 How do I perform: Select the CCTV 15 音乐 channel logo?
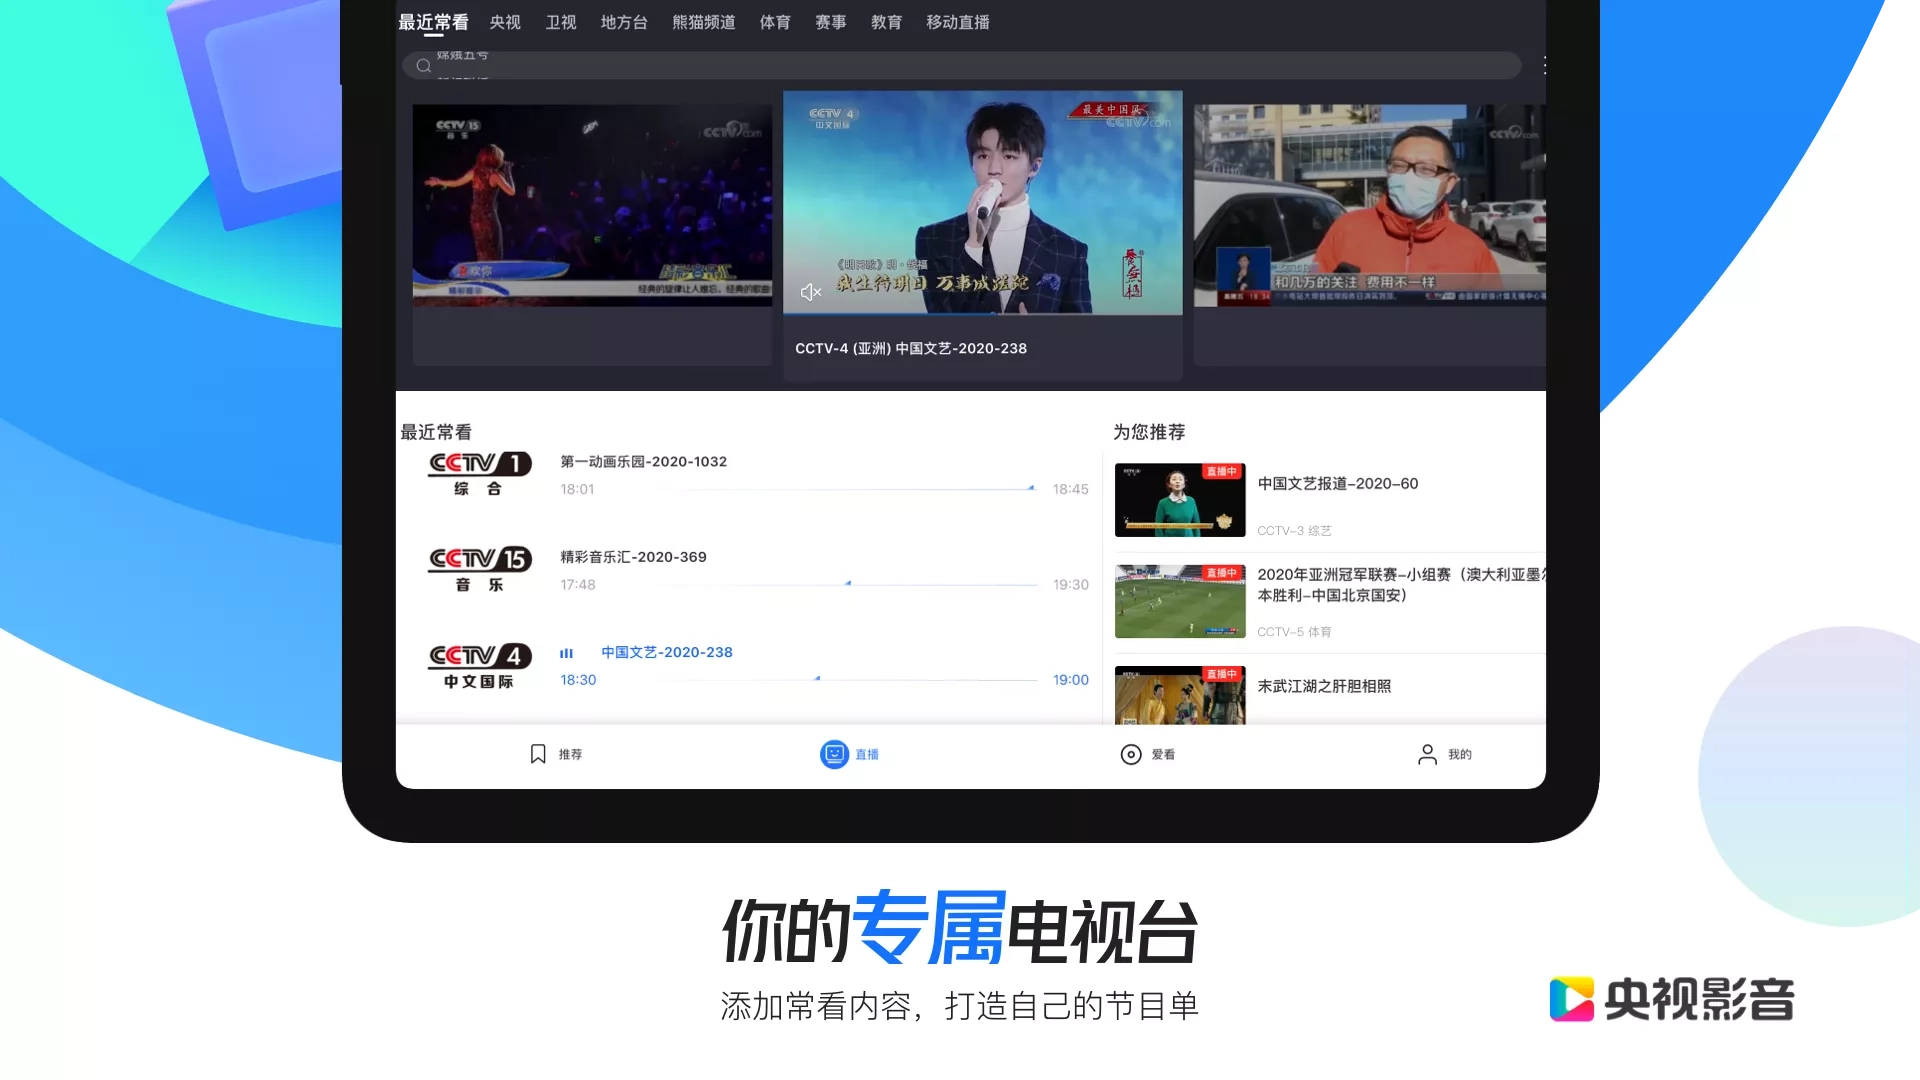pos(479,570)
